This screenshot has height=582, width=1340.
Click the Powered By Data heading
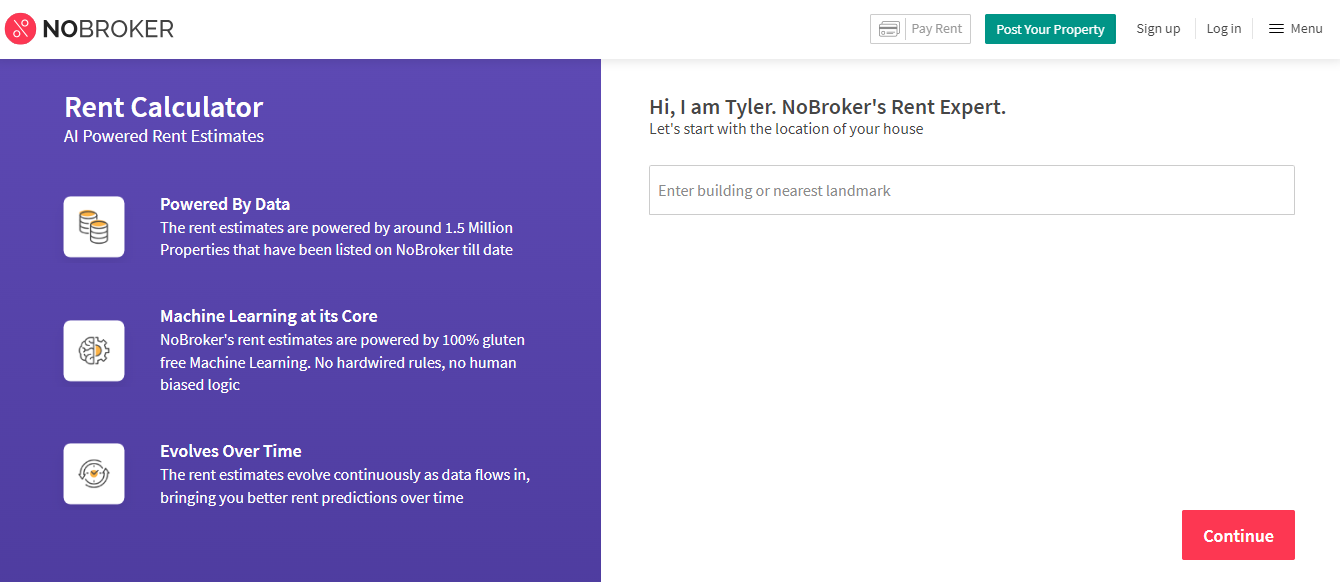point(225,204)
